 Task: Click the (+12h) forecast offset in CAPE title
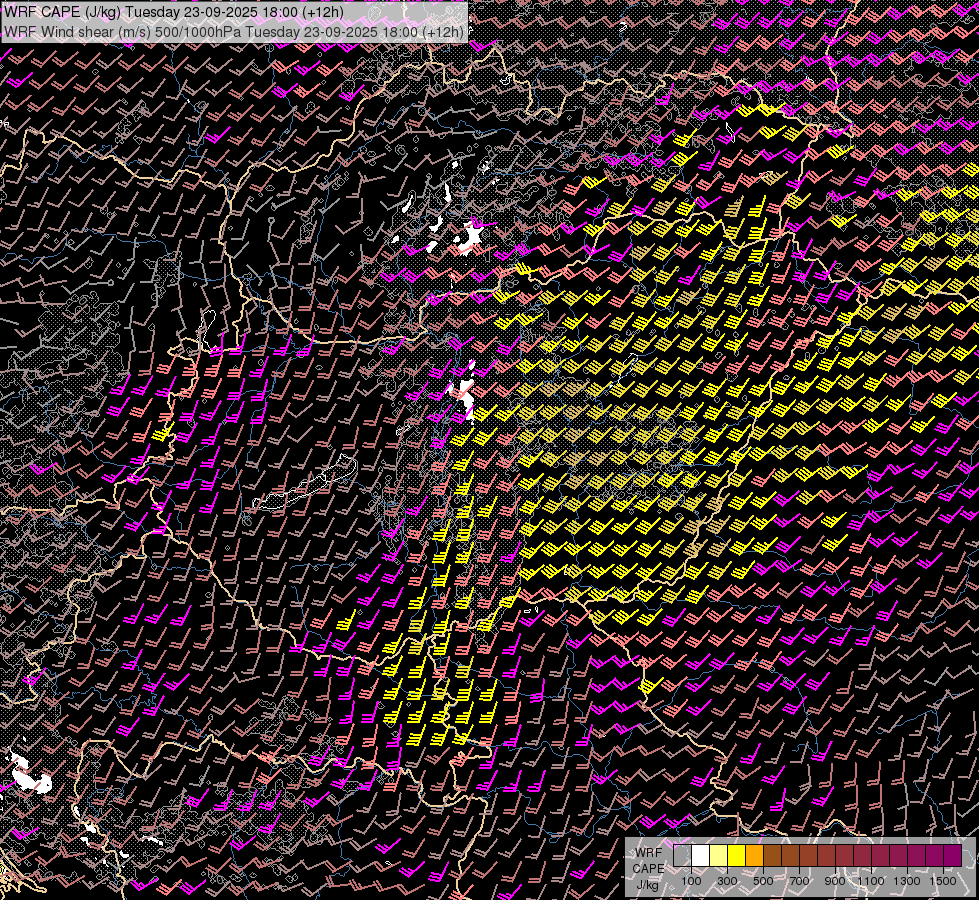[x=321, y=12]
